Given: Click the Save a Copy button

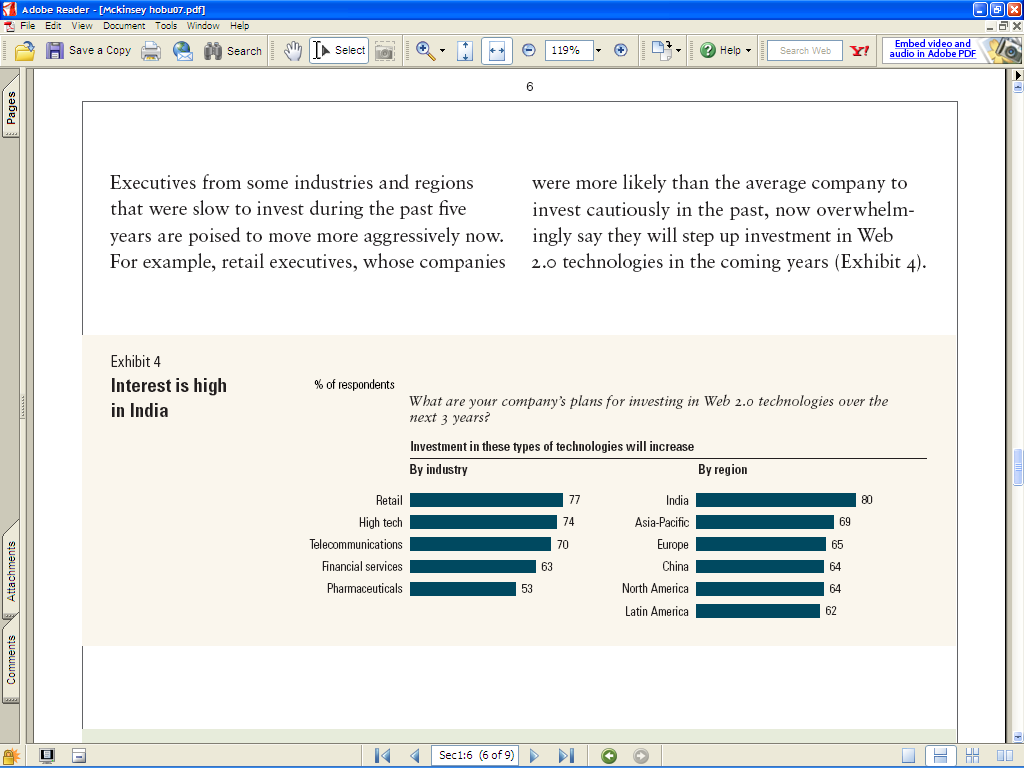Looking at the screenshot, I should pos(89,50).
